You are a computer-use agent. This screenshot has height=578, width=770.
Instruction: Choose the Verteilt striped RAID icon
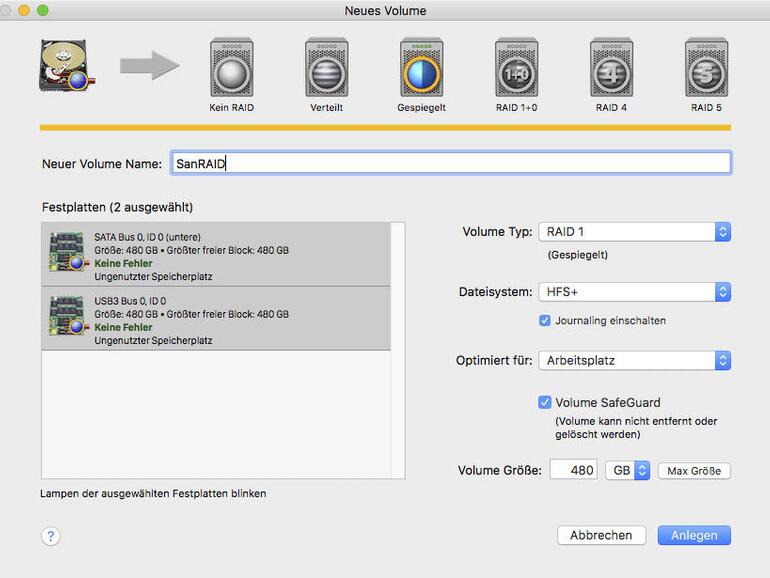pyautogui.click(x=326, y=68)
